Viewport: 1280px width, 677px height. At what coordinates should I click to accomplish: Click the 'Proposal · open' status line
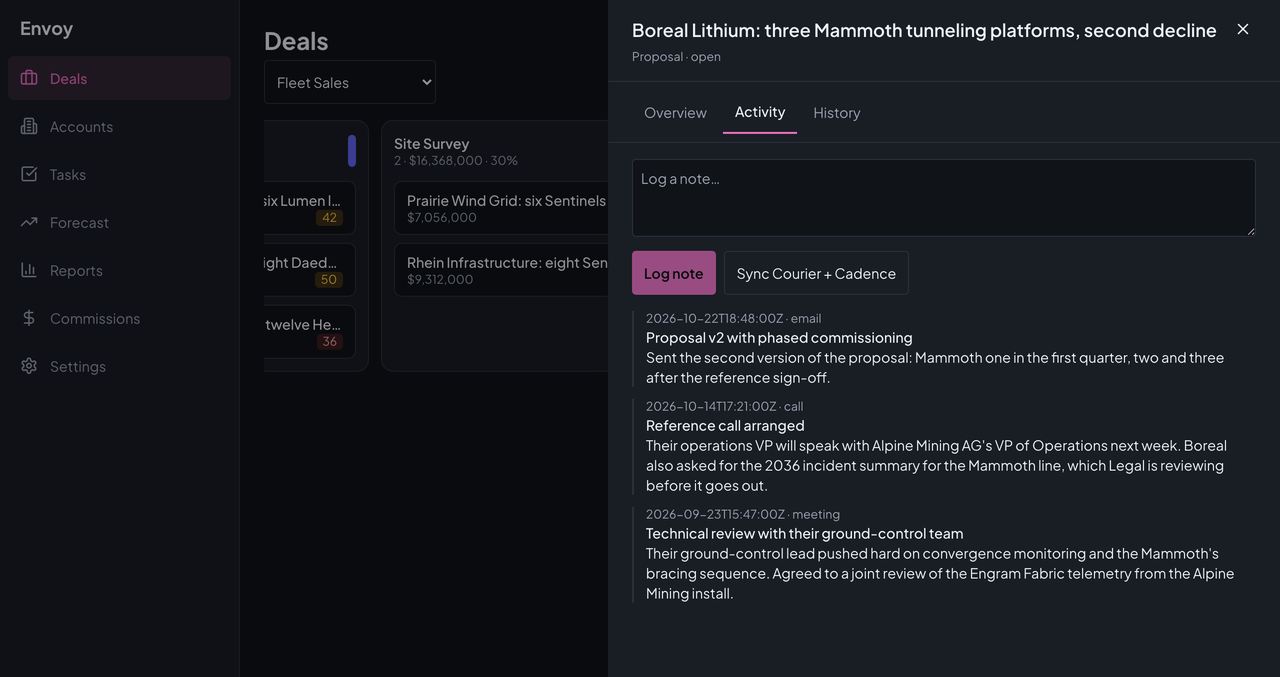(676, 57)
